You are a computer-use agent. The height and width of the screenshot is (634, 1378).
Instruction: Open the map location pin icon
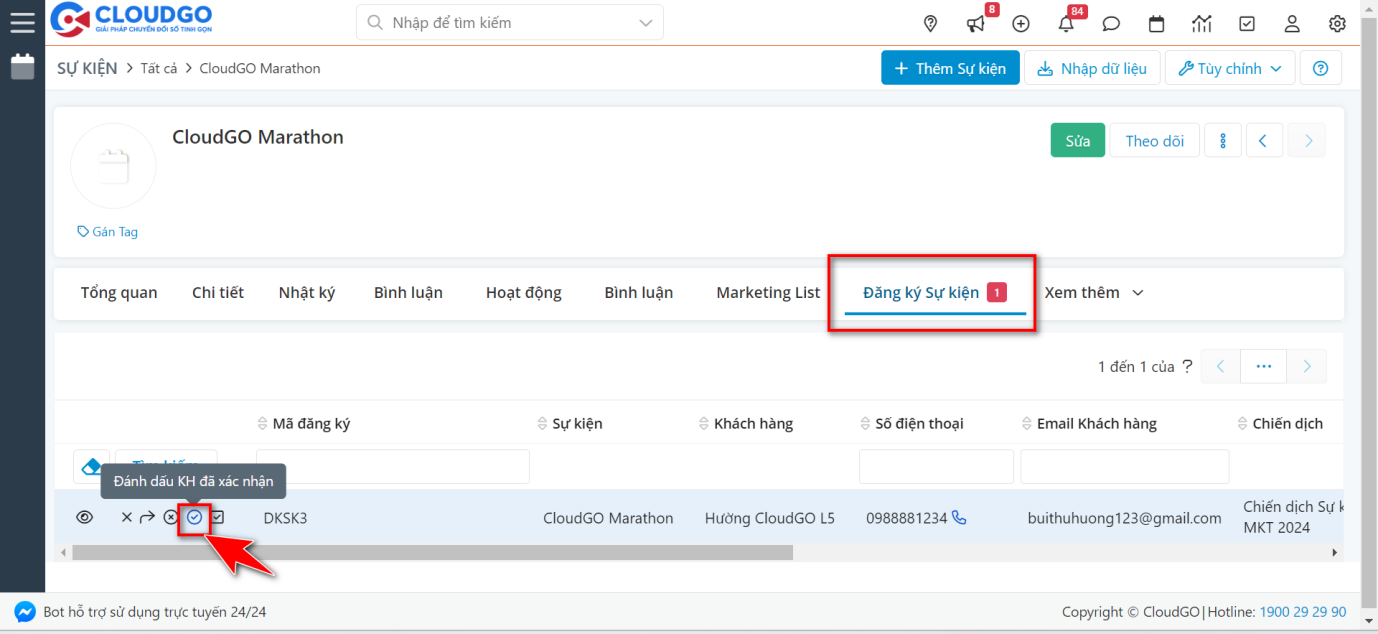[930, 24]
